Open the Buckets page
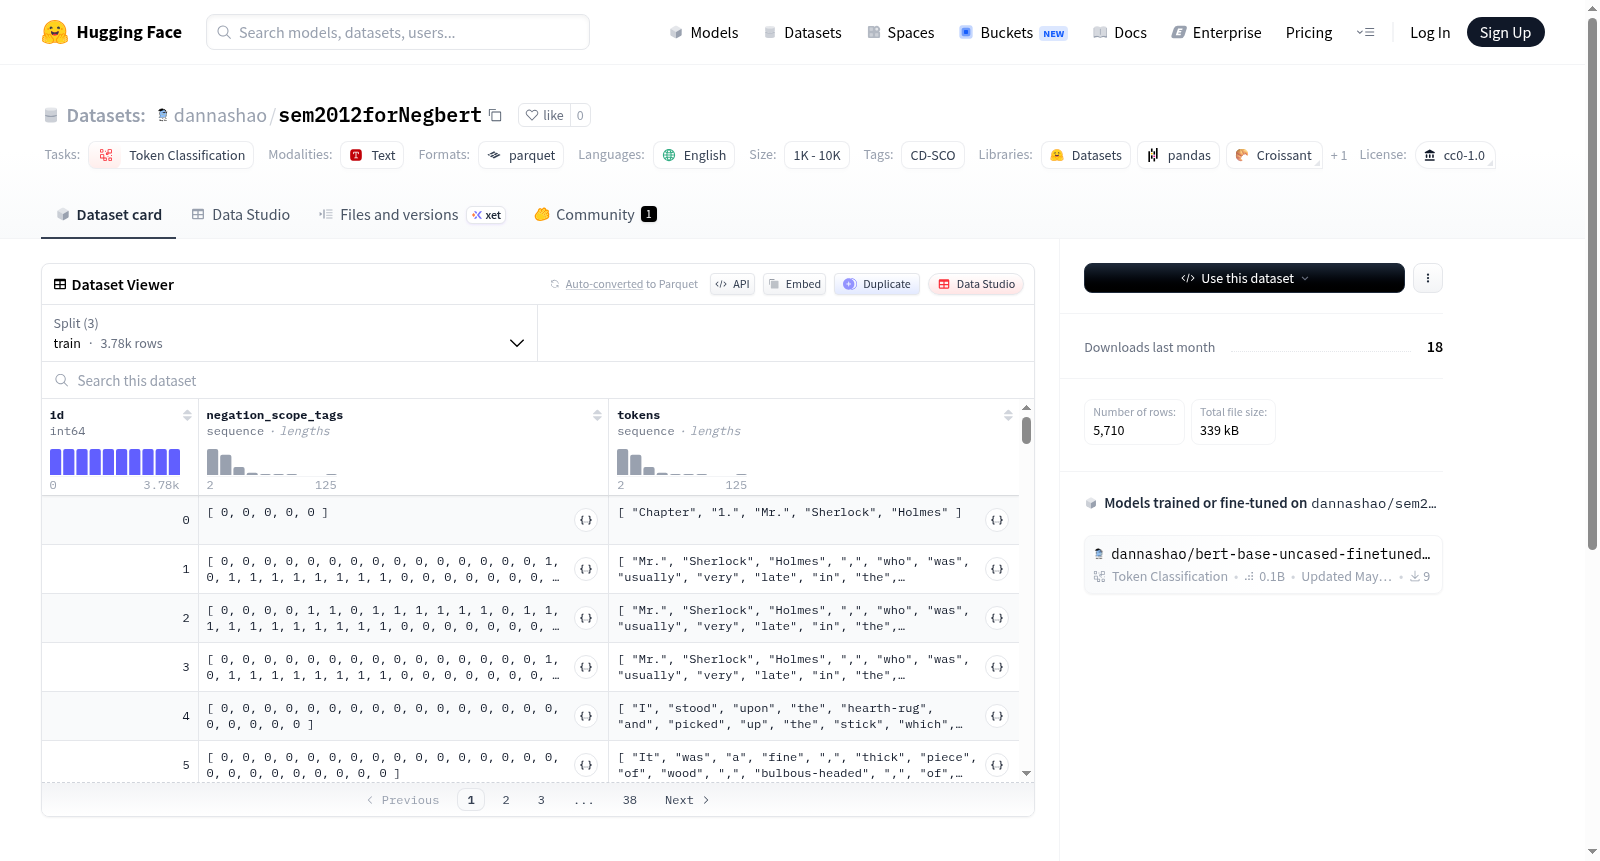This screenshot has height=861, width=1600. point(1013,32)
